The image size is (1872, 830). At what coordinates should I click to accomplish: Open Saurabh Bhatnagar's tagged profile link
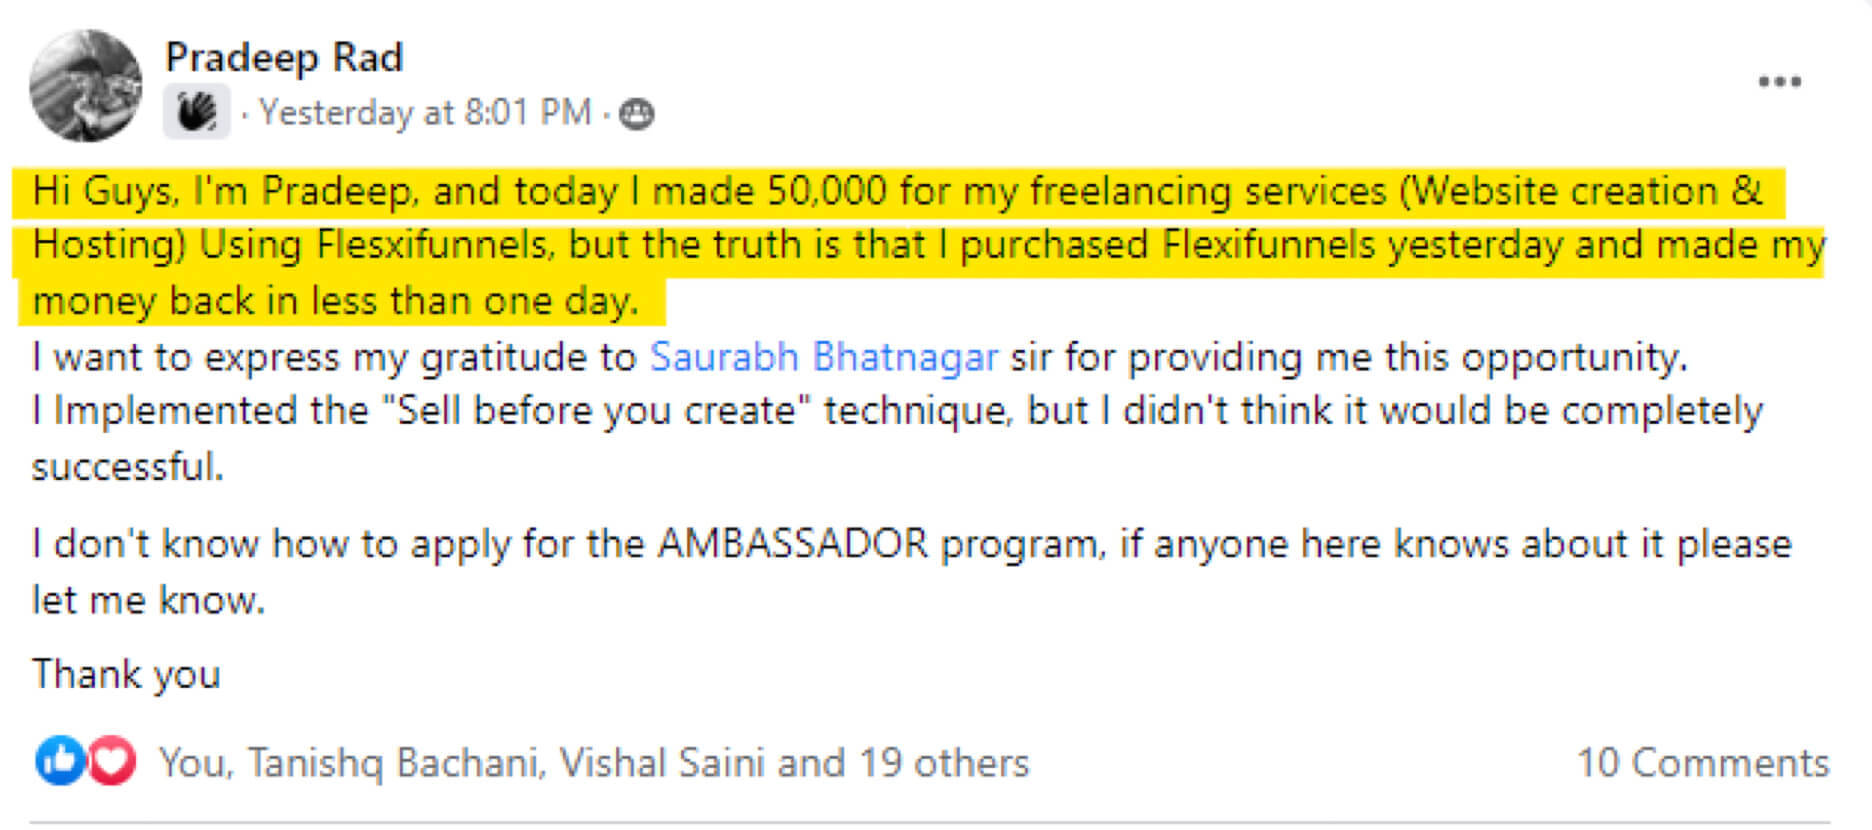pos(823,357)
